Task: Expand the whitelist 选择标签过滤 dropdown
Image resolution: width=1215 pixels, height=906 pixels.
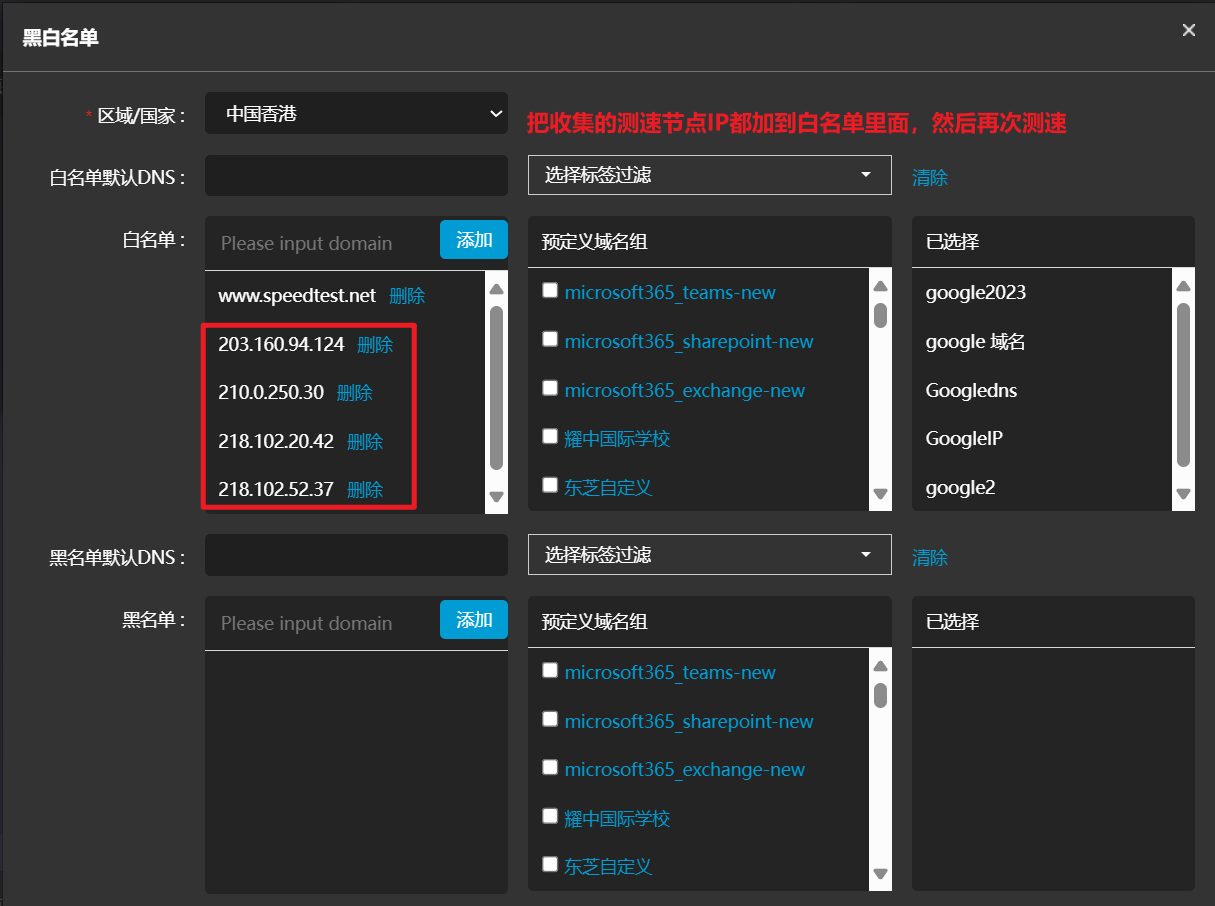Action: click(x=709, y=175)
